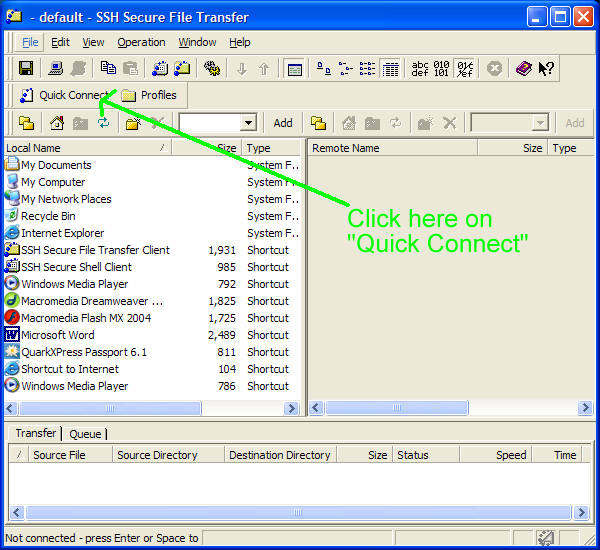Toggle the folder tree view pane icon
The image size is (600, 550).
[x=295, y=69]
